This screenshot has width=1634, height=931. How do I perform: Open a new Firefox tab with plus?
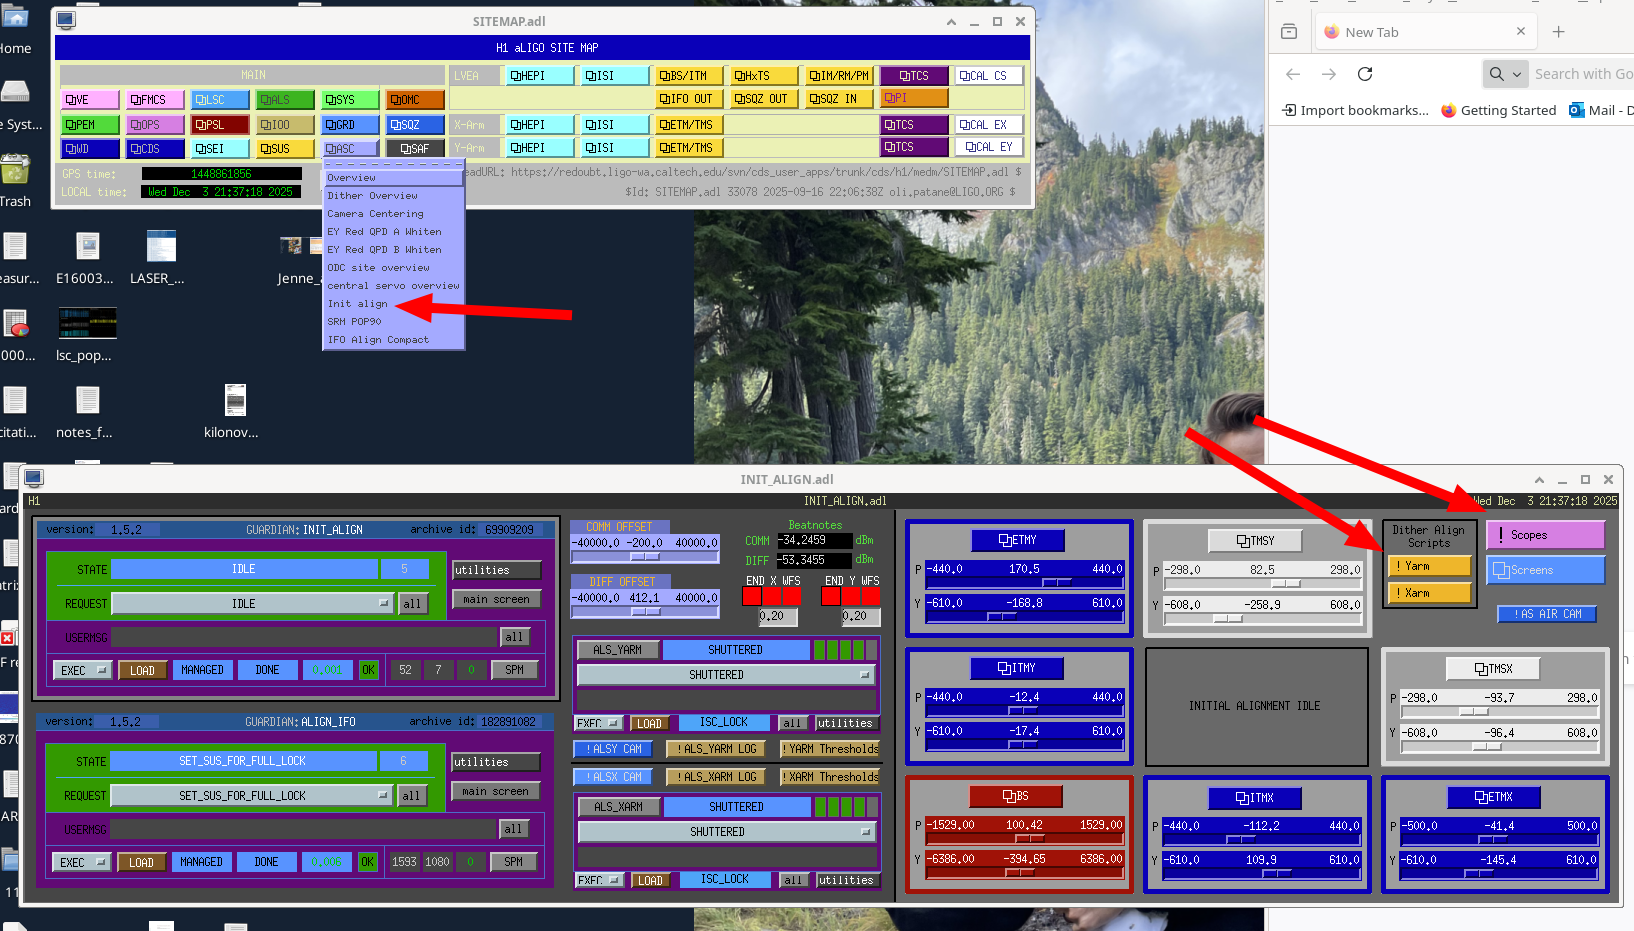click(x=1558, y=32)
